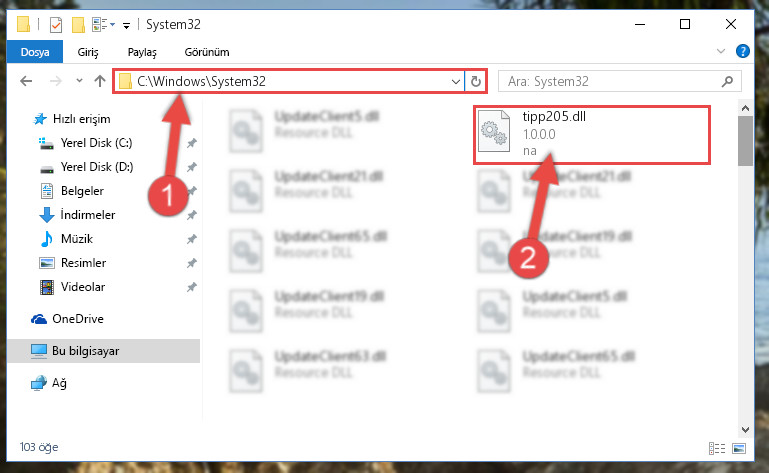Click the Back navigation arrow
769x473 pixels.
(26, 81)
